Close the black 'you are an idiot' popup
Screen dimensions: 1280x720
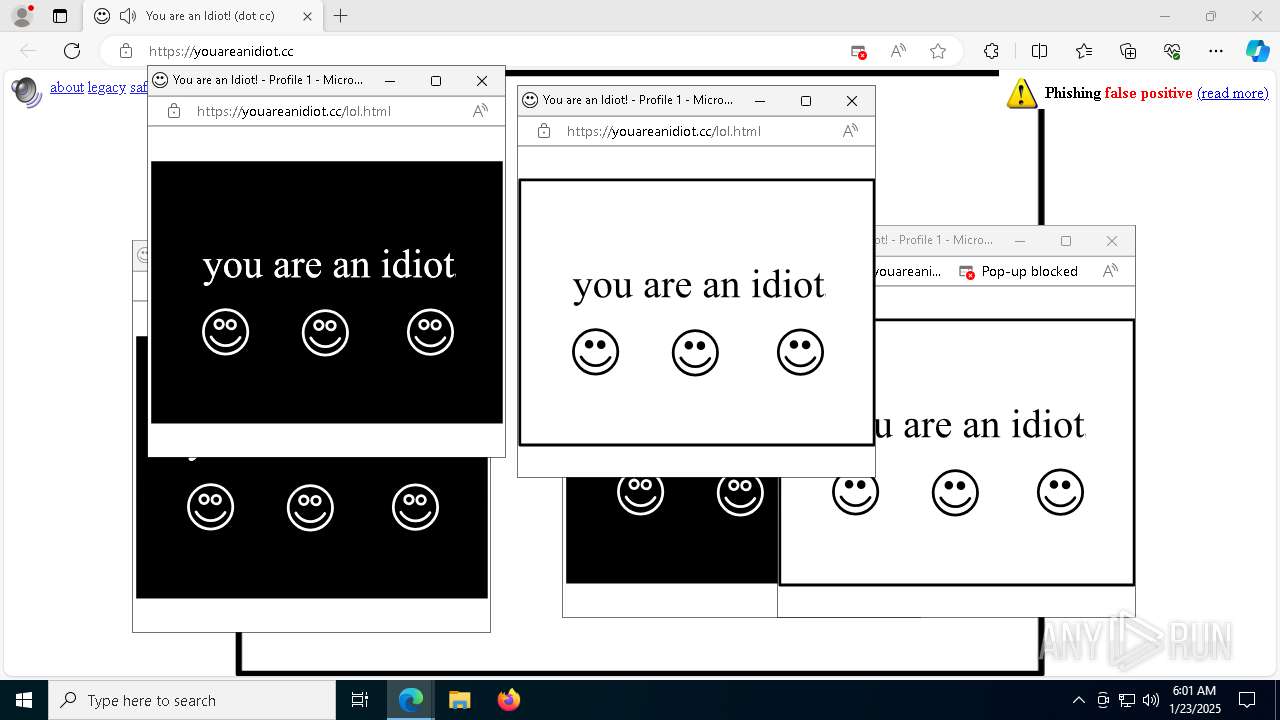pyautogui.click(x=482, y=81)
